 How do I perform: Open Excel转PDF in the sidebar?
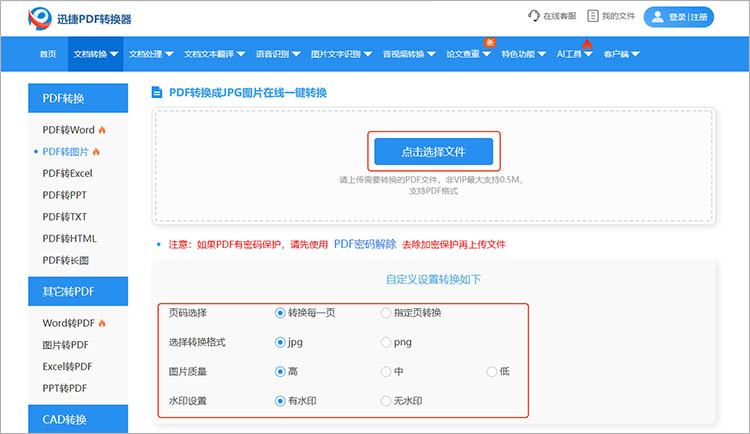click(67, 367)
